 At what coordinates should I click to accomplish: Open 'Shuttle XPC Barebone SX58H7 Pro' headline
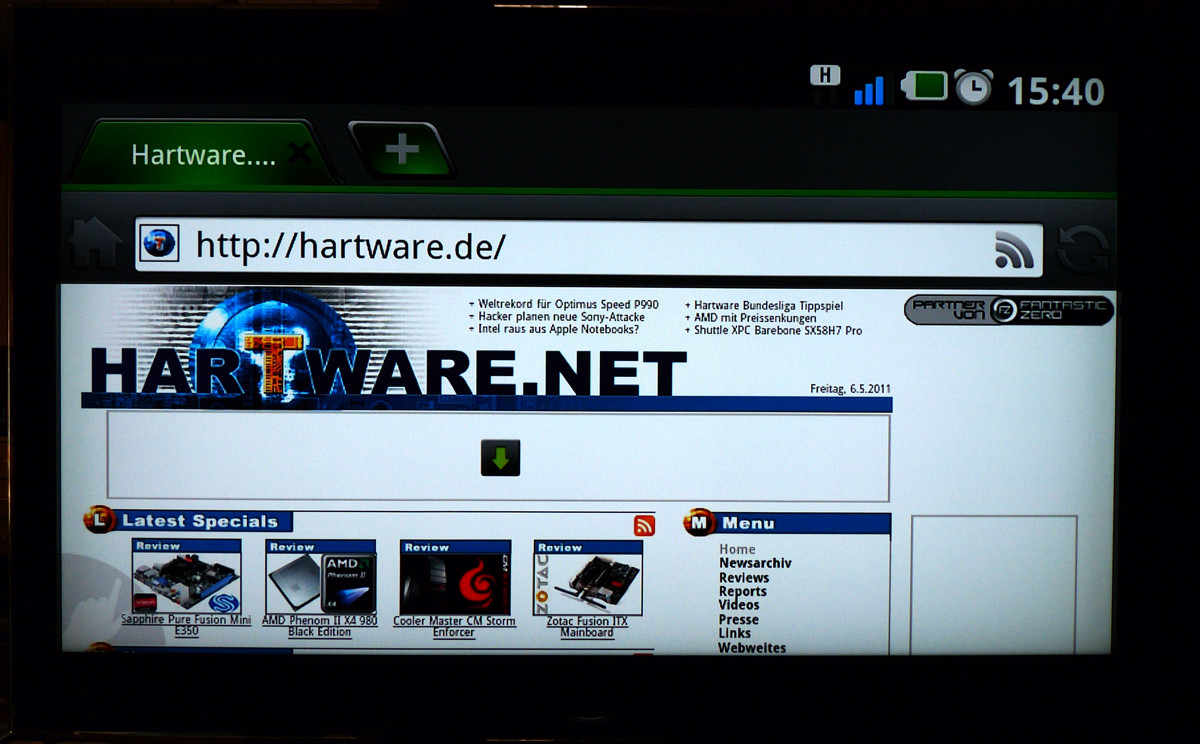click(x=777, y=331)
